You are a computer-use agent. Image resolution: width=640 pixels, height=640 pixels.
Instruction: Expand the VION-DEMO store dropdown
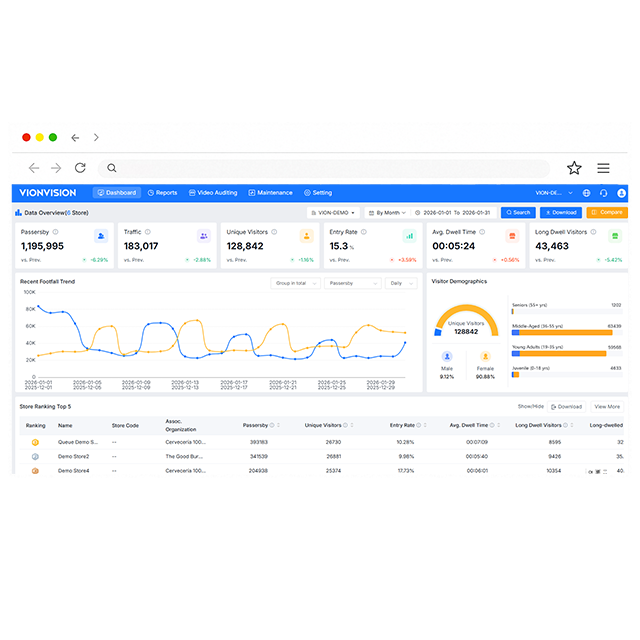(333, 212)
